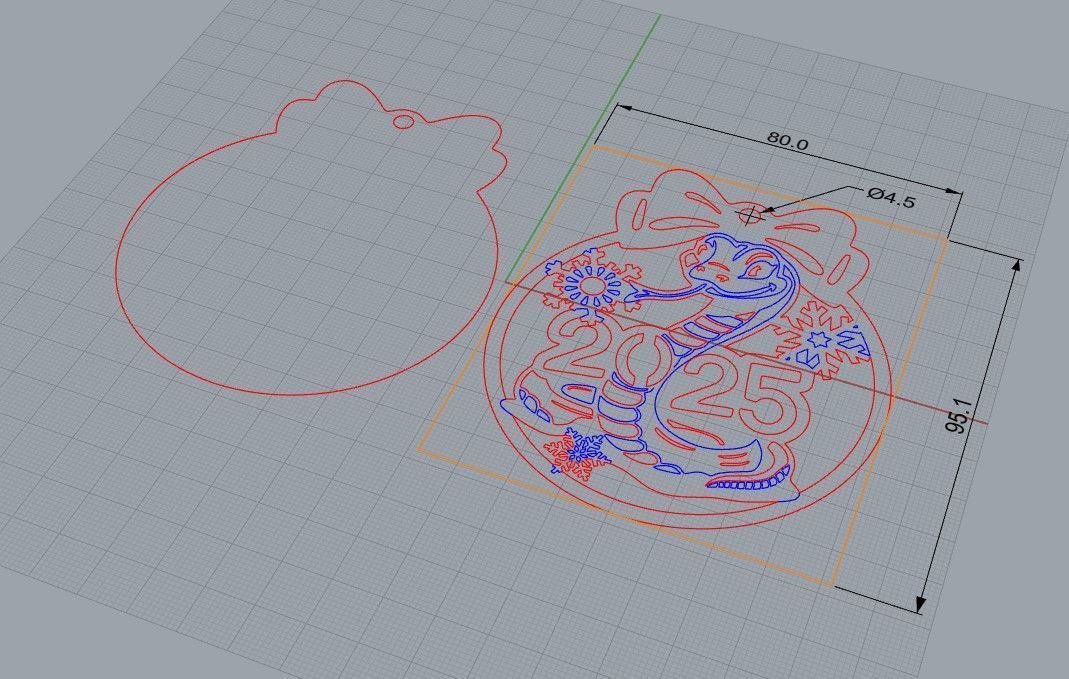Select the round sunburst snowflake beside snake's tongue
The image size is (1069, 679).
coord(594,285)
